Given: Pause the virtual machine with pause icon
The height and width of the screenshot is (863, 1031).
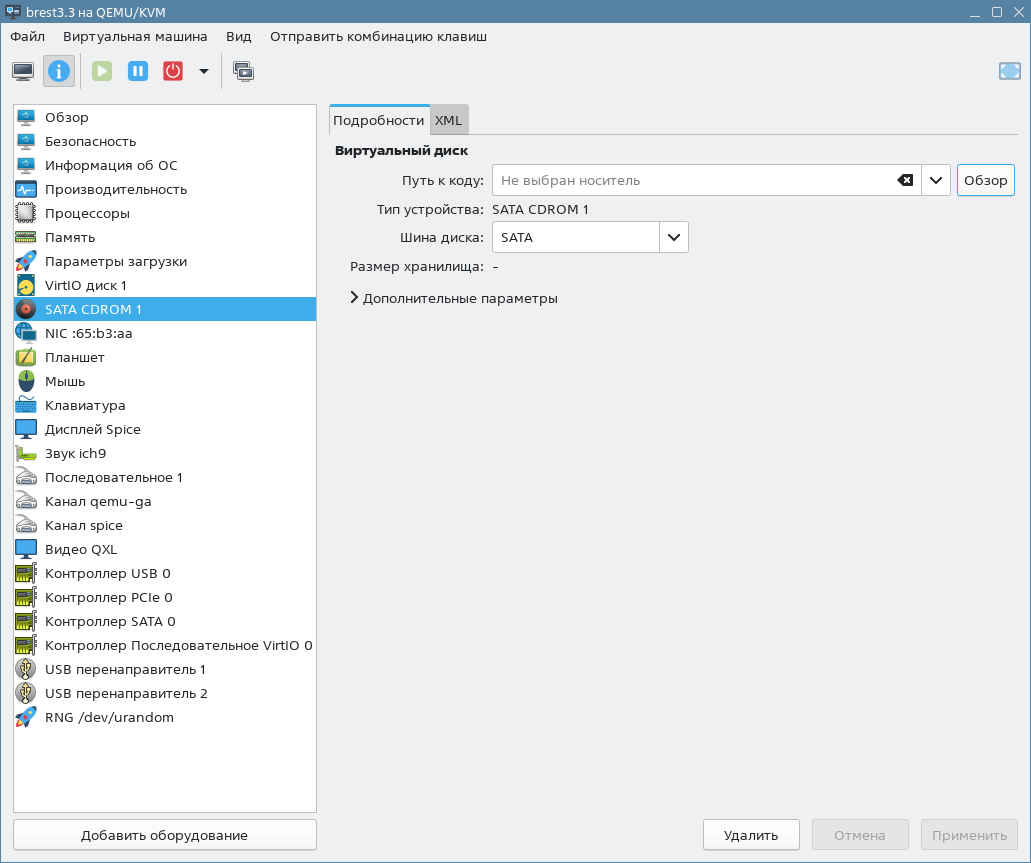Looking at the screenshot, I should tap(138, 71).
